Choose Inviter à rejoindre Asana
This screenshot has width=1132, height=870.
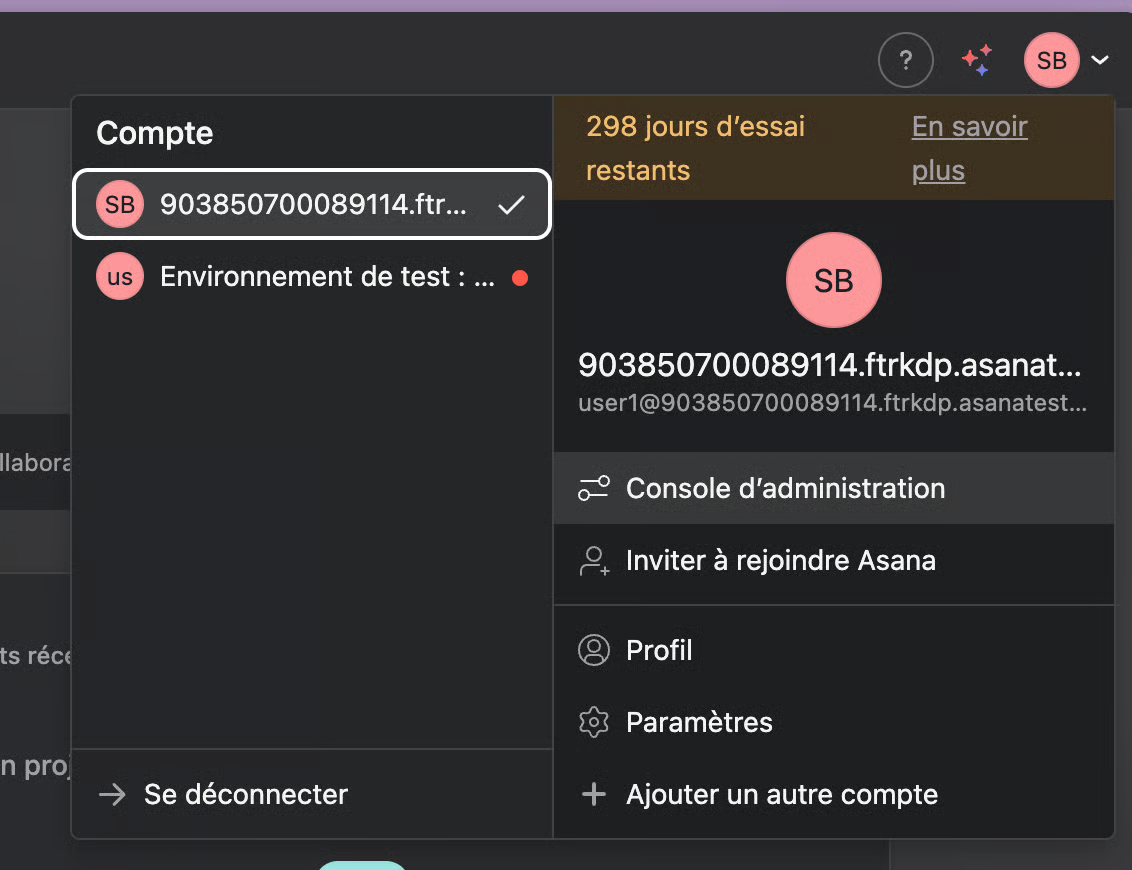(780, 560)
